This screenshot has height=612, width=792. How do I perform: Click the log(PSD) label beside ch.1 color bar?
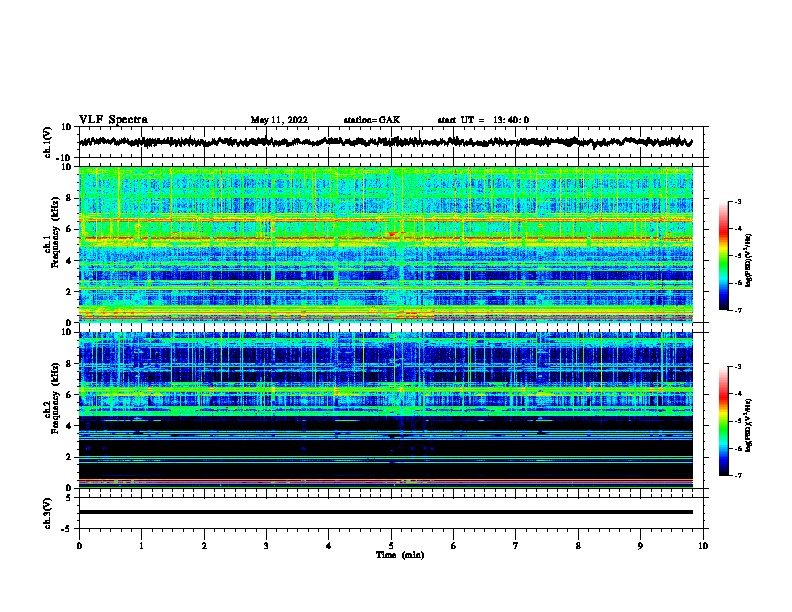tap(749, 260)
